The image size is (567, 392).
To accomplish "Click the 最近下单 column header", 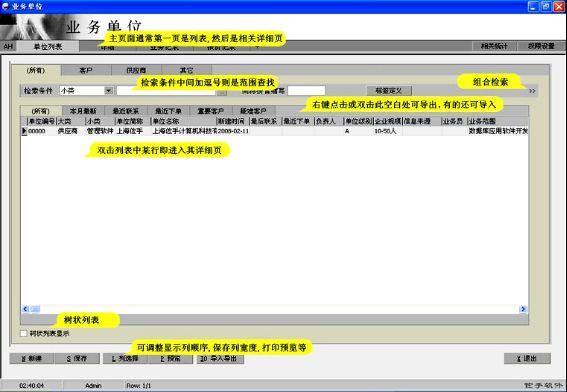I will 298,121.
